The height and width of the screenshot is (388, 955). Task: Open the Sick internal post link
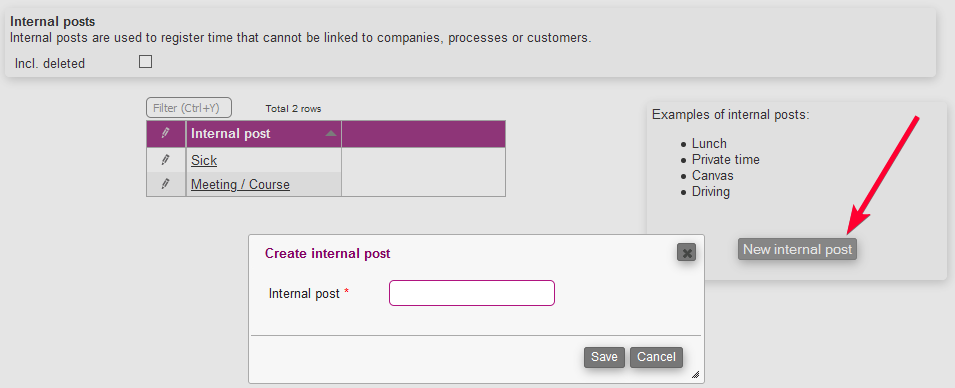(x=204, y=160)
